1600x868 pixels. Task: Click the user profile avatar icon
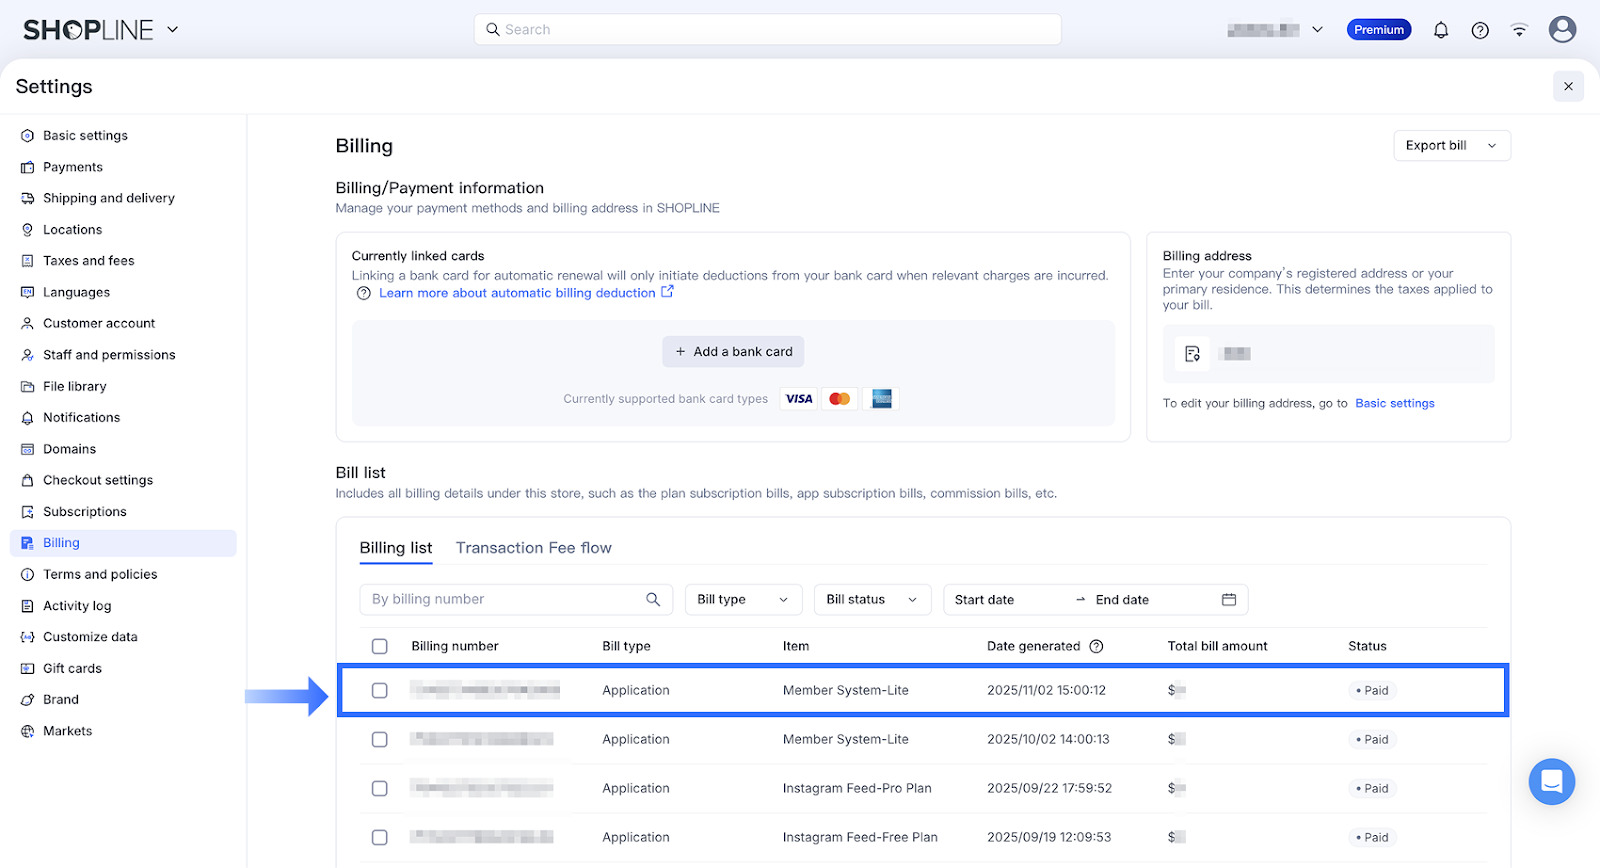(x=1562, y=30)
